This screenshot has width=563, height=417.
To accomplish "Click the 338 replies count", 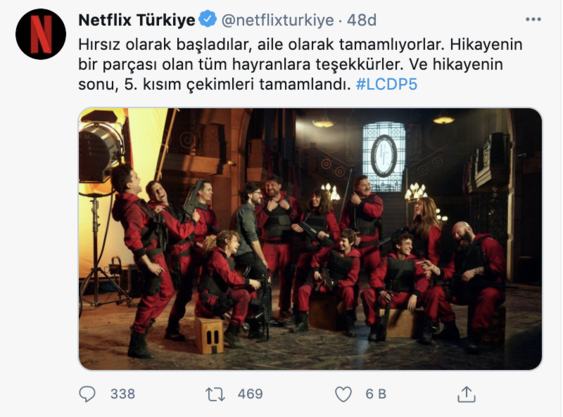I will tap(123, 394).
